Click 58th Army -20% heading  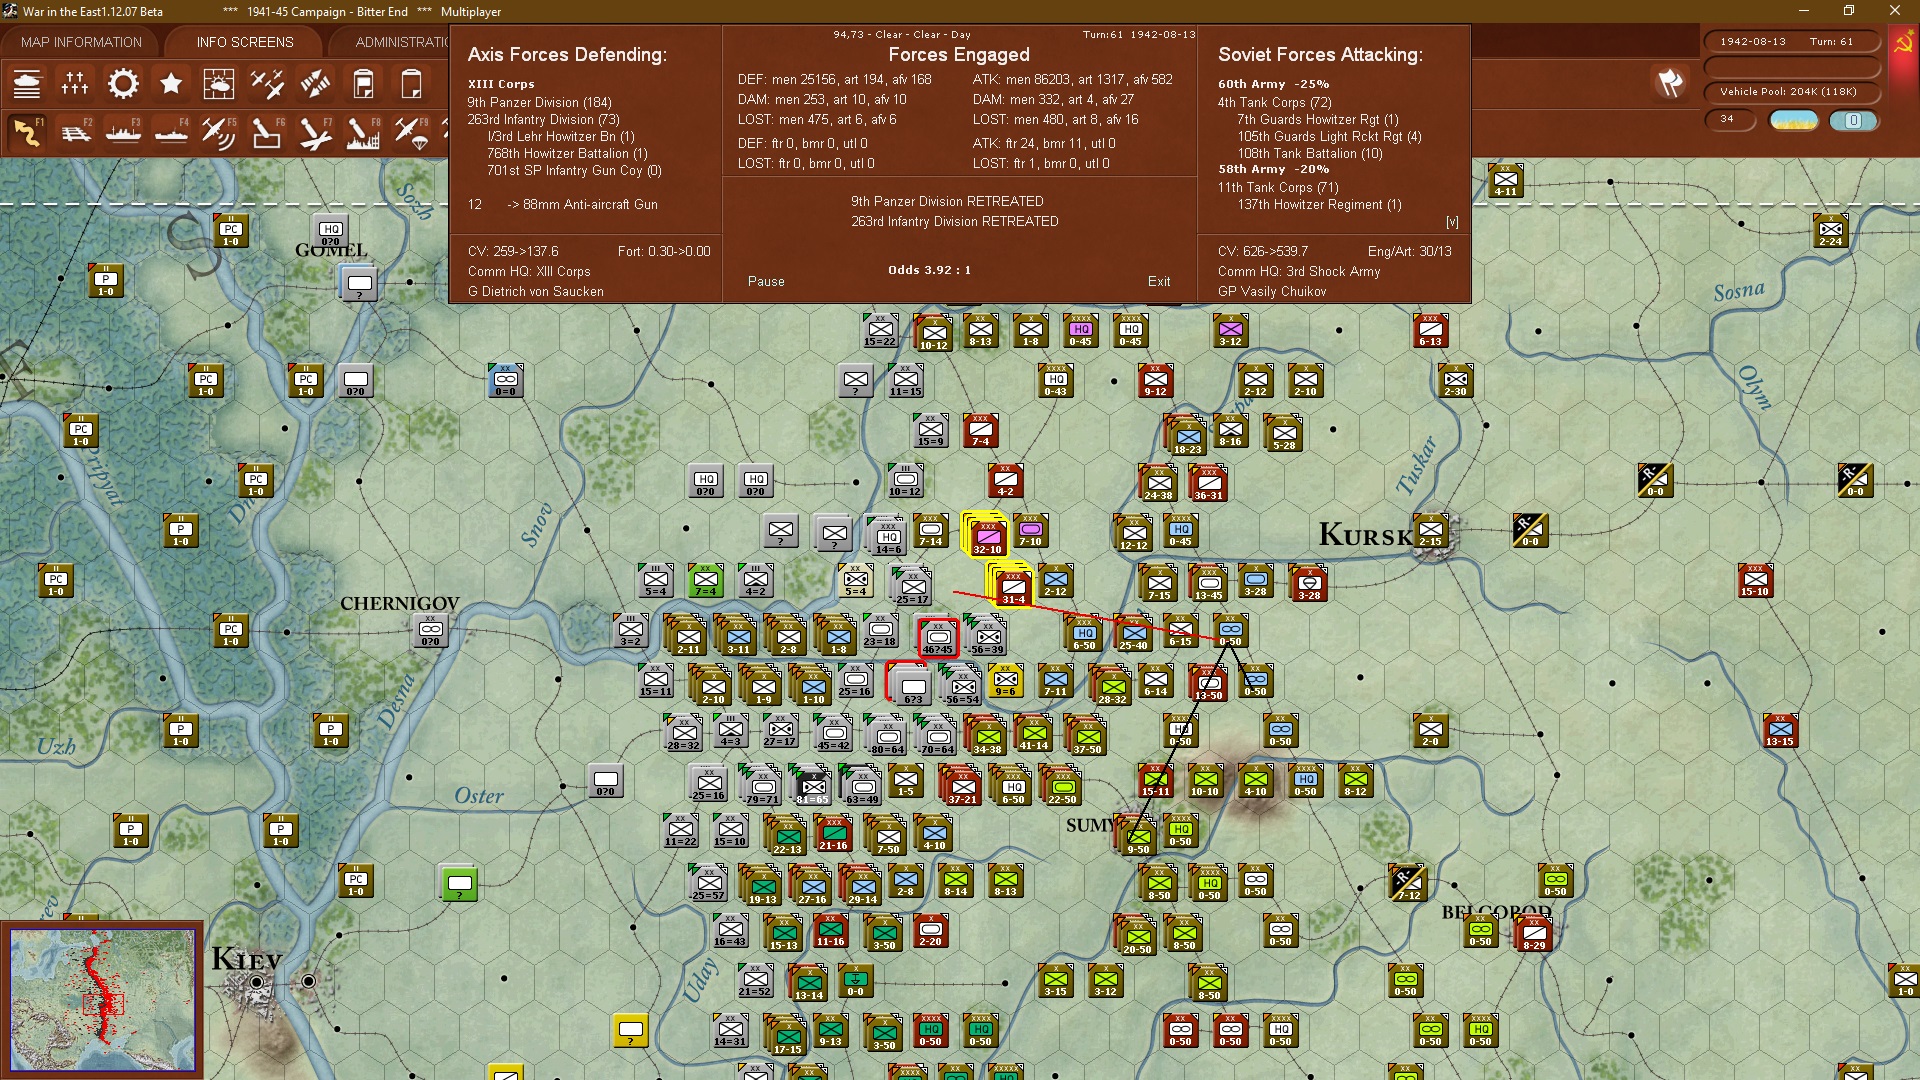pos(1273,169)
